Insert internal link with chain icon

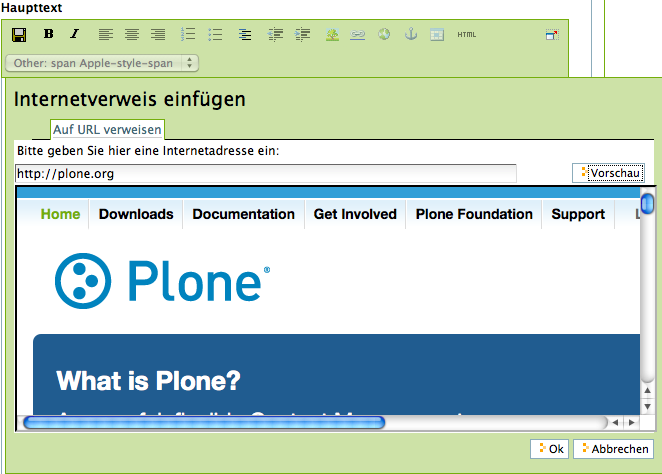(x=357, y=34)
